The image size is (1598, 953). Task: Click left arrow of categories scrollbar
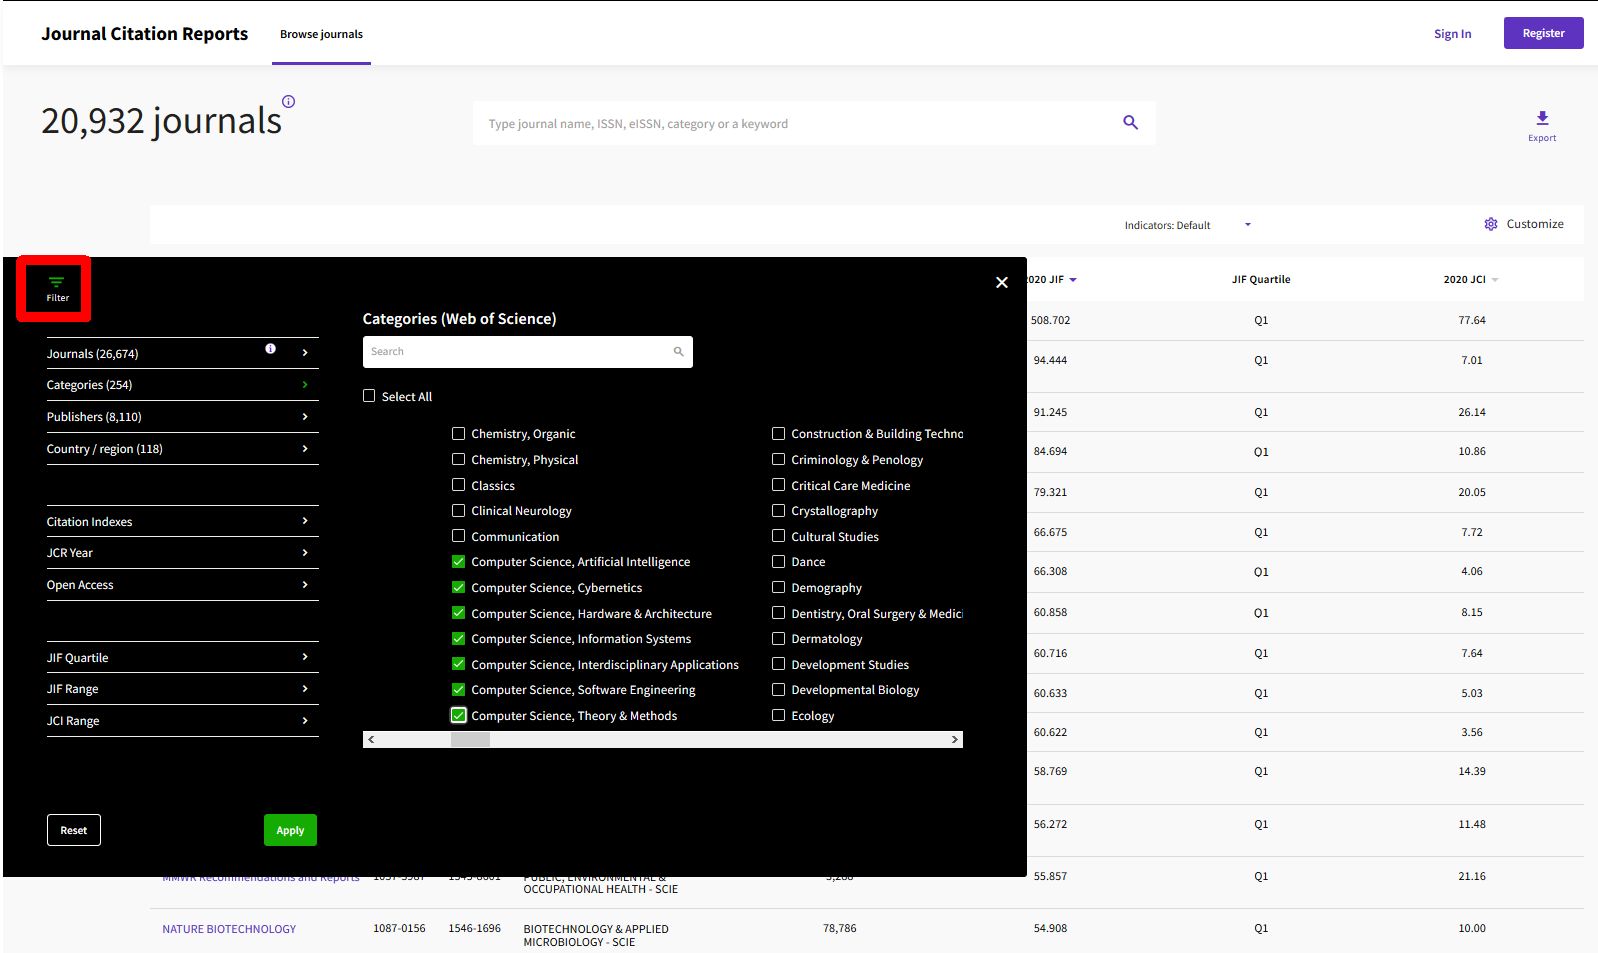[371, 740]
